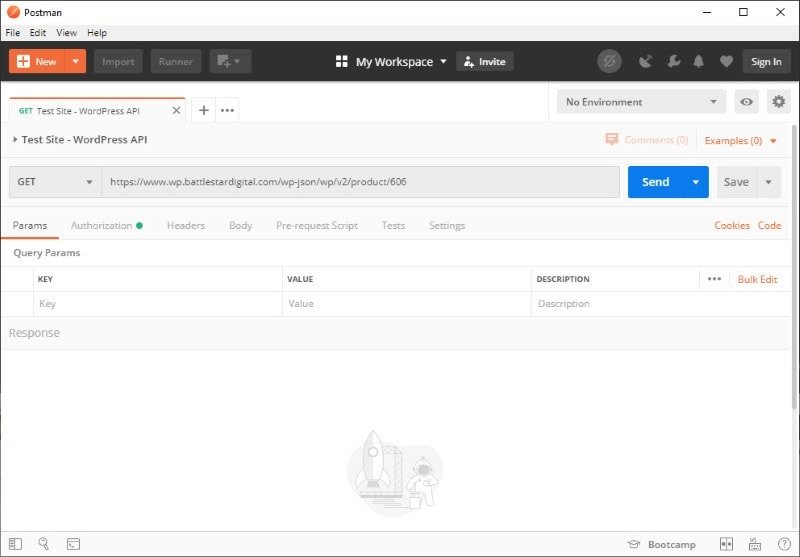Screen dimensions: 800x557
Task: Click the heart icon in header
Action: (x=726, y=61)
